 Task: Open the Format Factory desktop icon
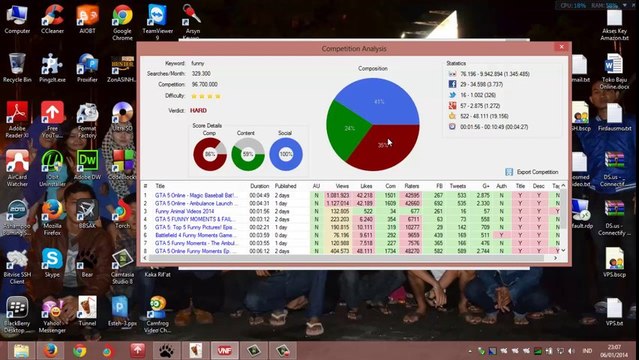[x=87, y=120]
